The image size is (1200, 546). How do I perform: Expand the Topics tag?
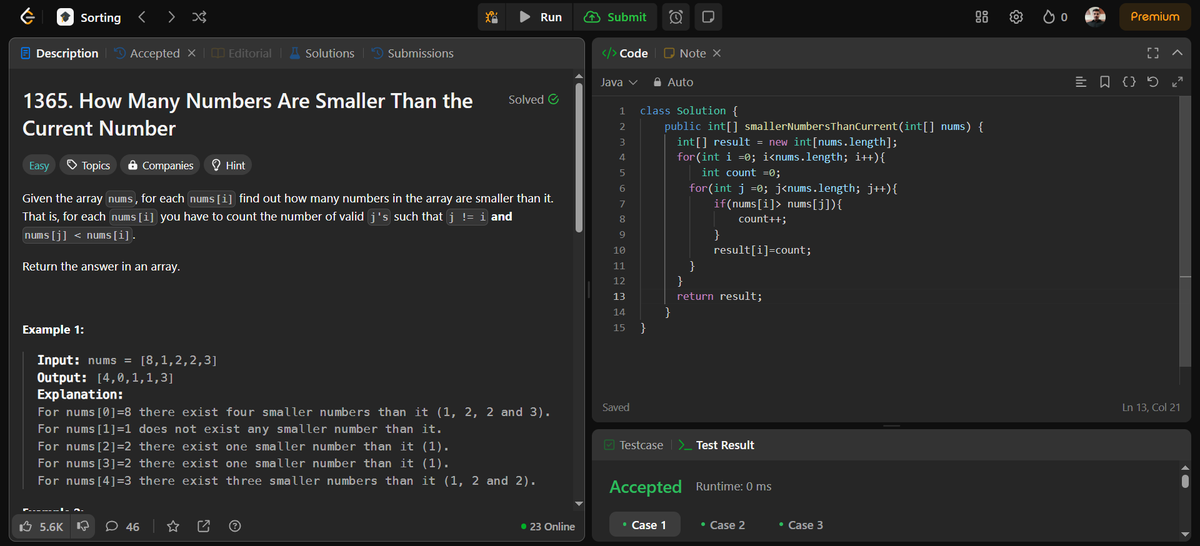(89, 165)
